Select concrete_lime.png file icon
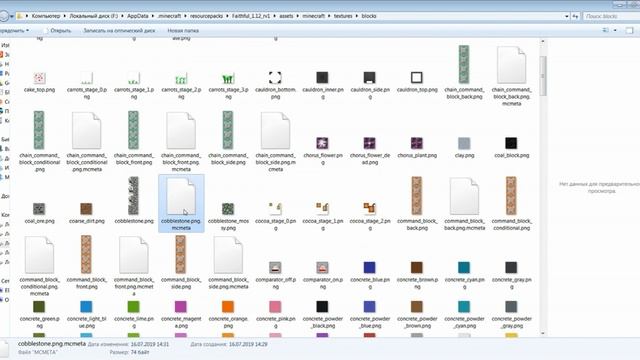This screenshot has width=640, height=360. 133,307
